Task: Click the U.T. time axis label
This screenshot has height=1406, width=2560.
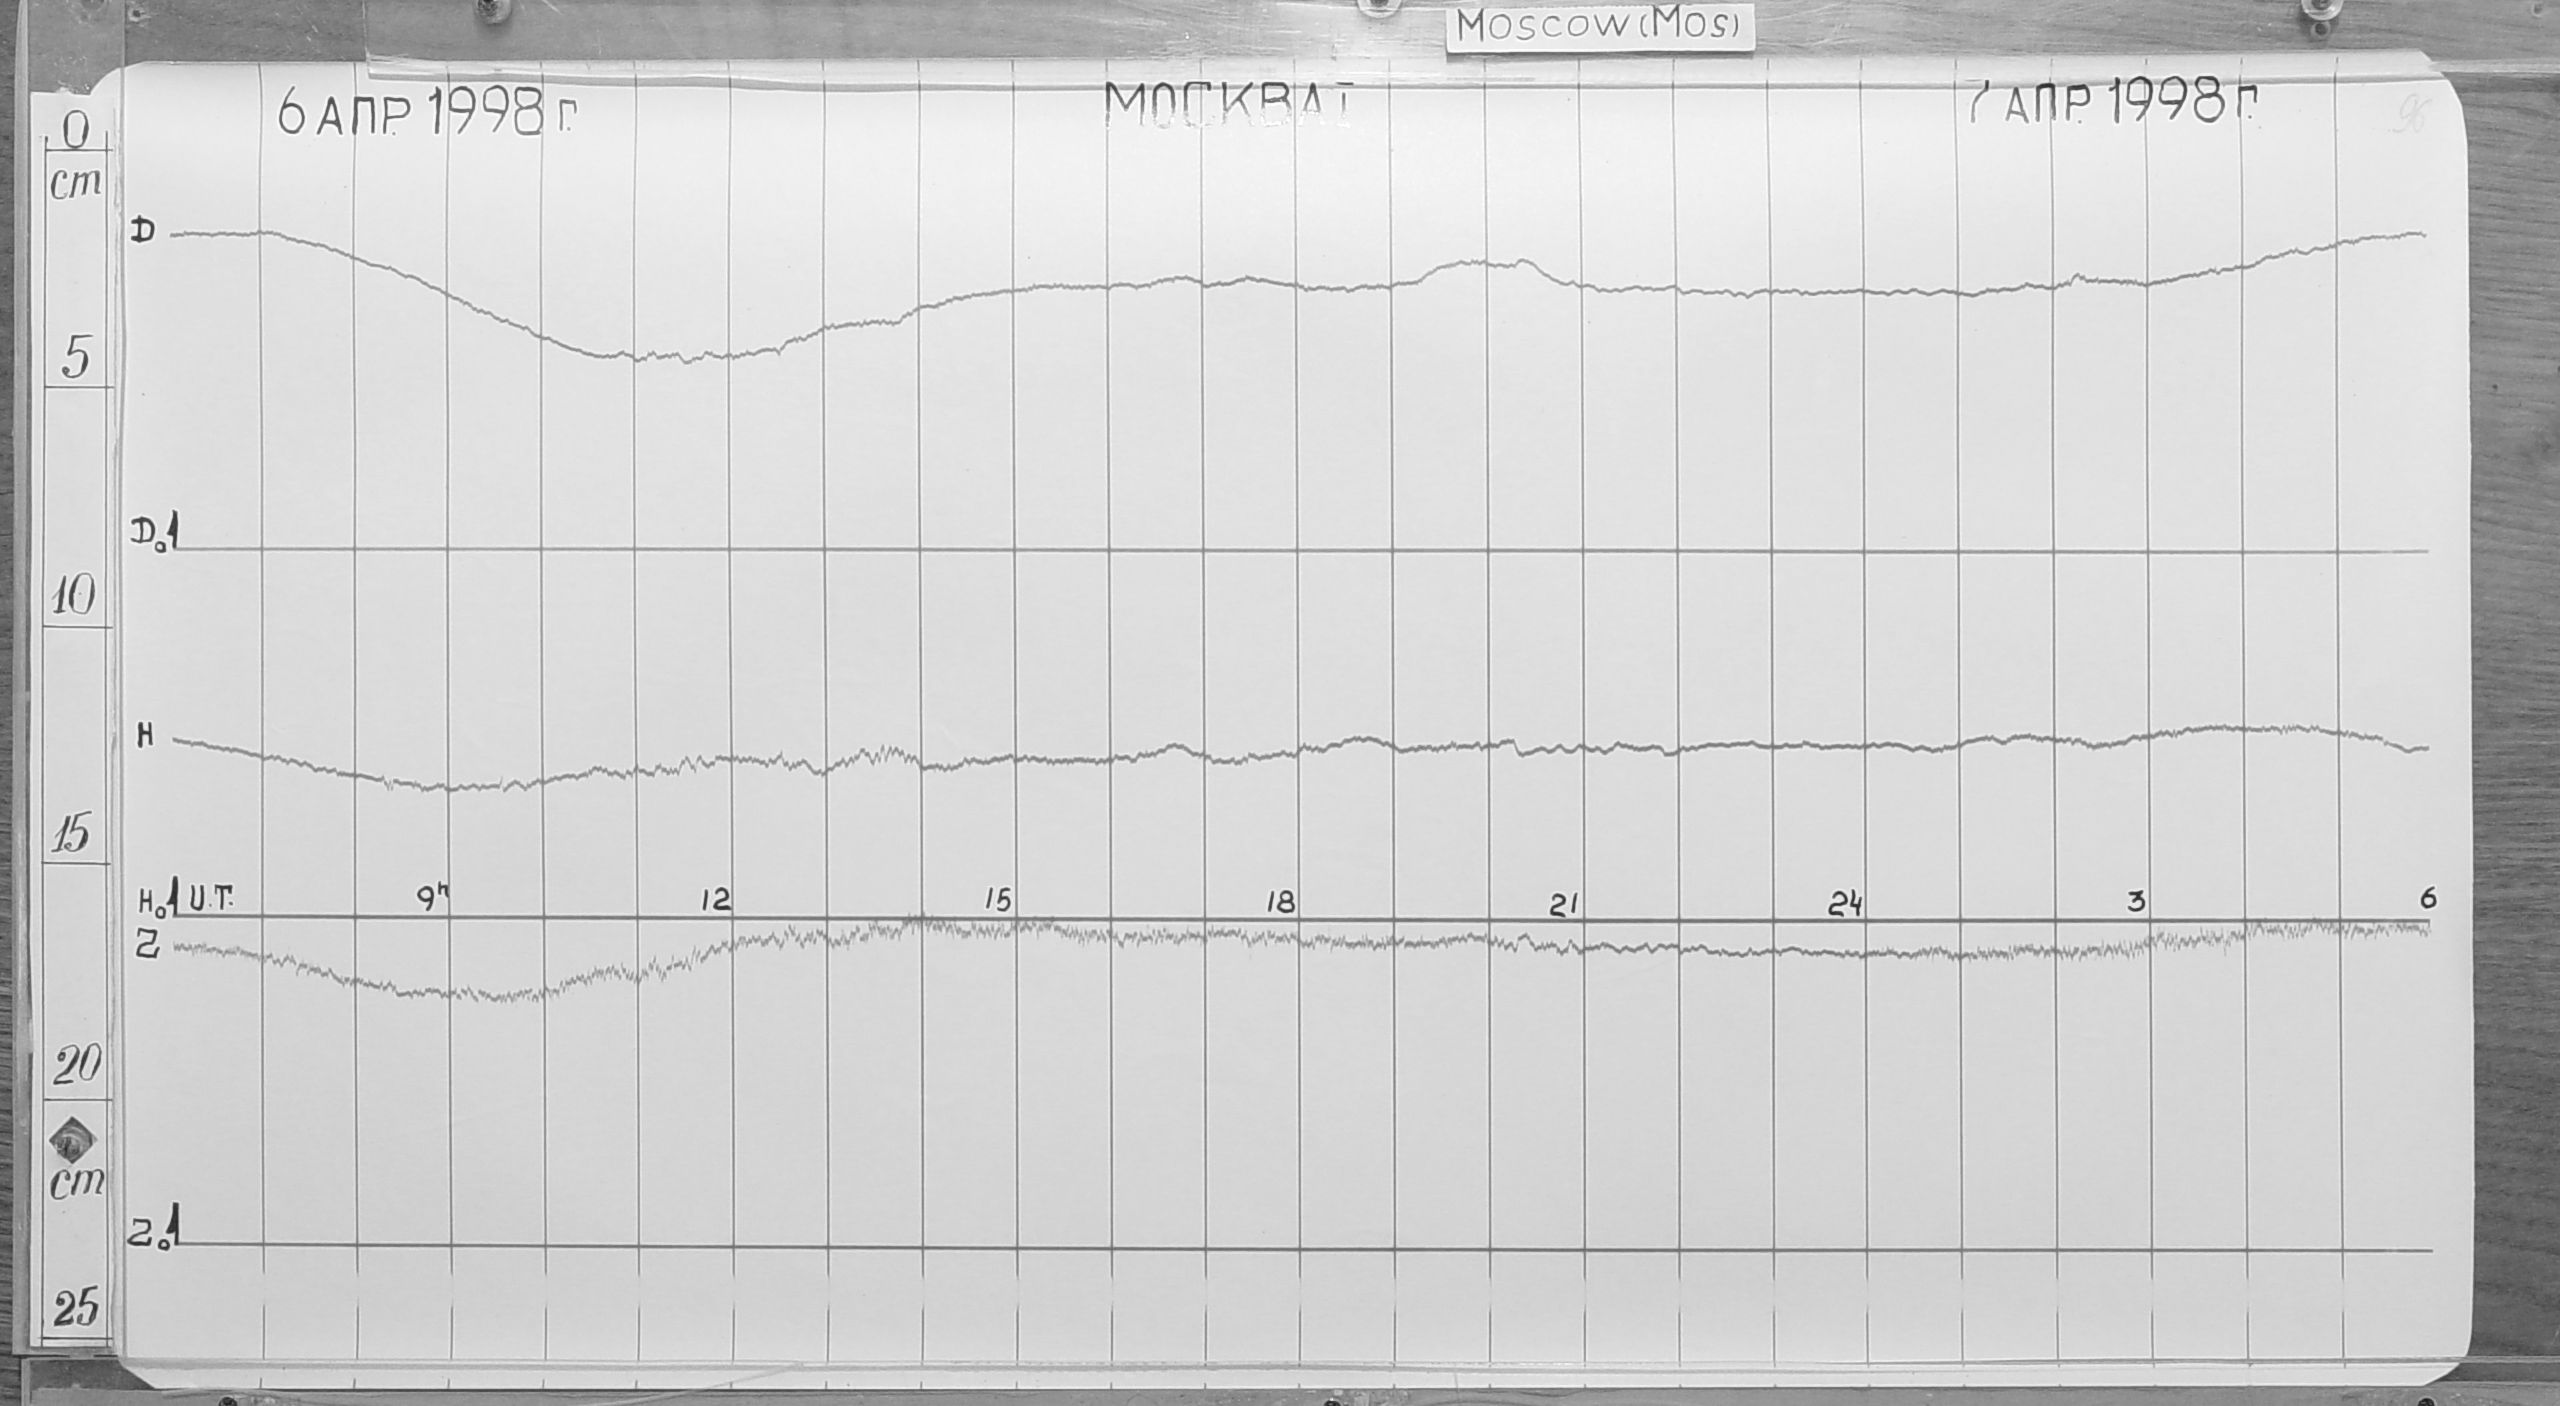Action: click(211, 899)
